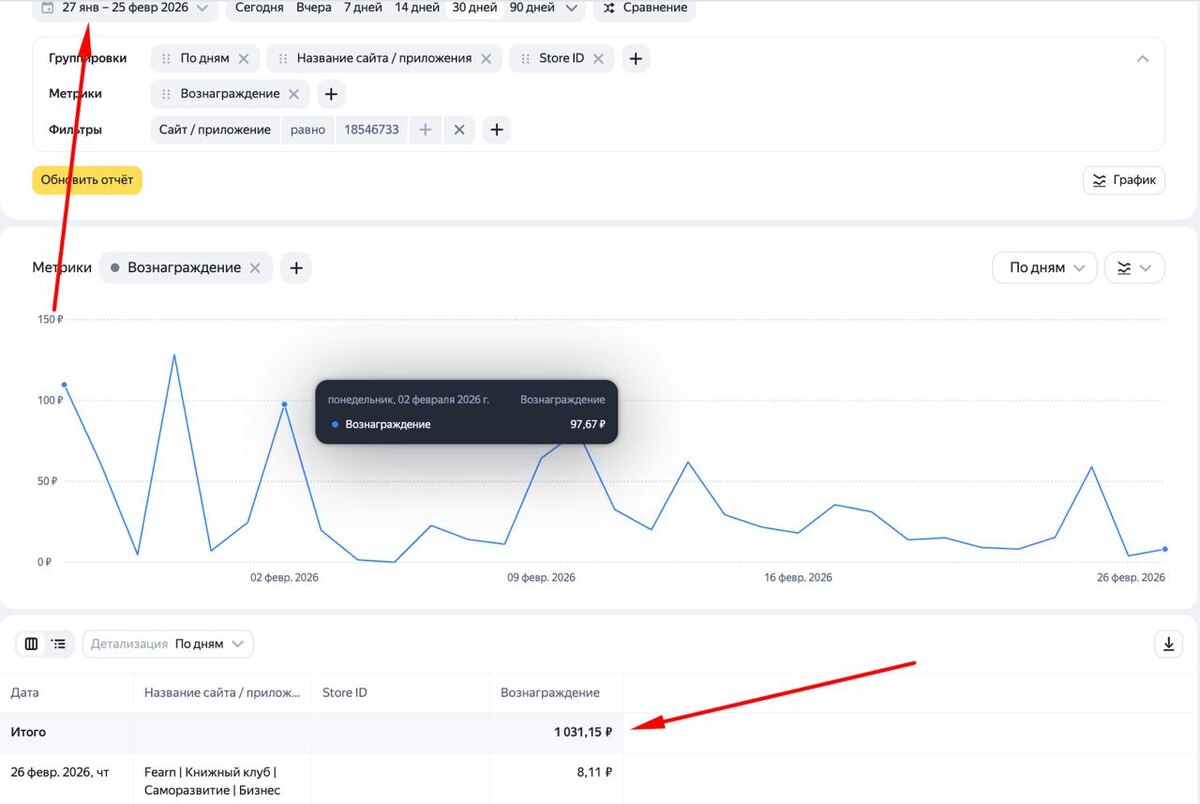Sort by the Дата column header
Viewport: 1200px width, 804px height.
pyautogui.click(x=25, y=692)
